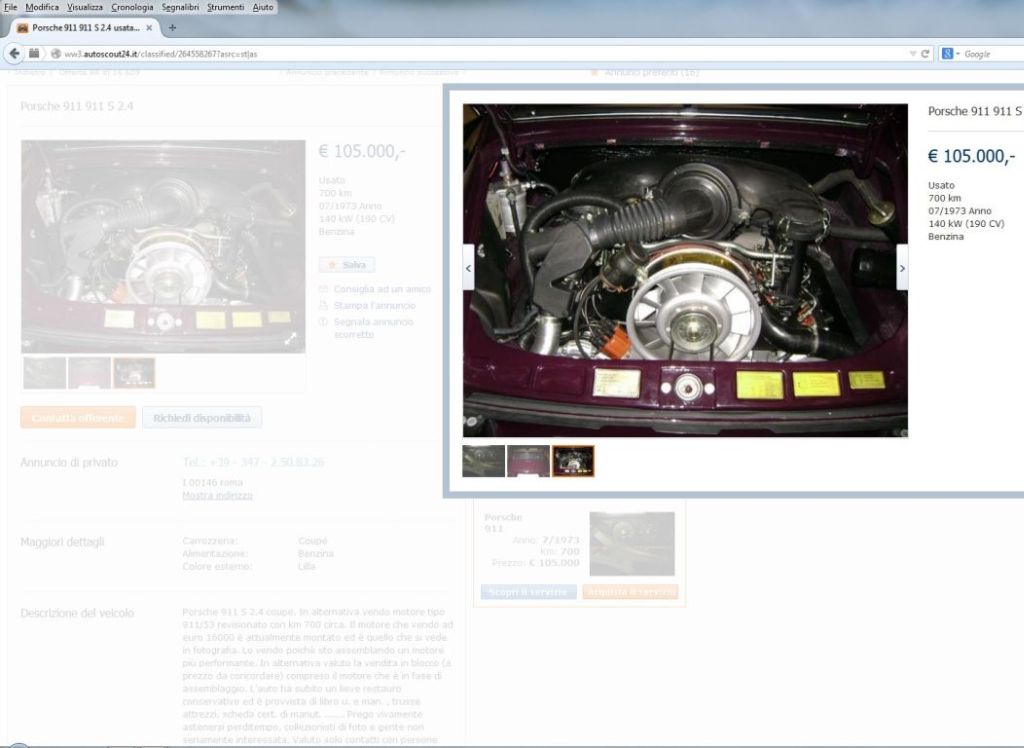The width and height of the screenshot is (1024, 748).
Task: Click the 07/1973 Anno text in lightbox
Action: tap(959, 211)
